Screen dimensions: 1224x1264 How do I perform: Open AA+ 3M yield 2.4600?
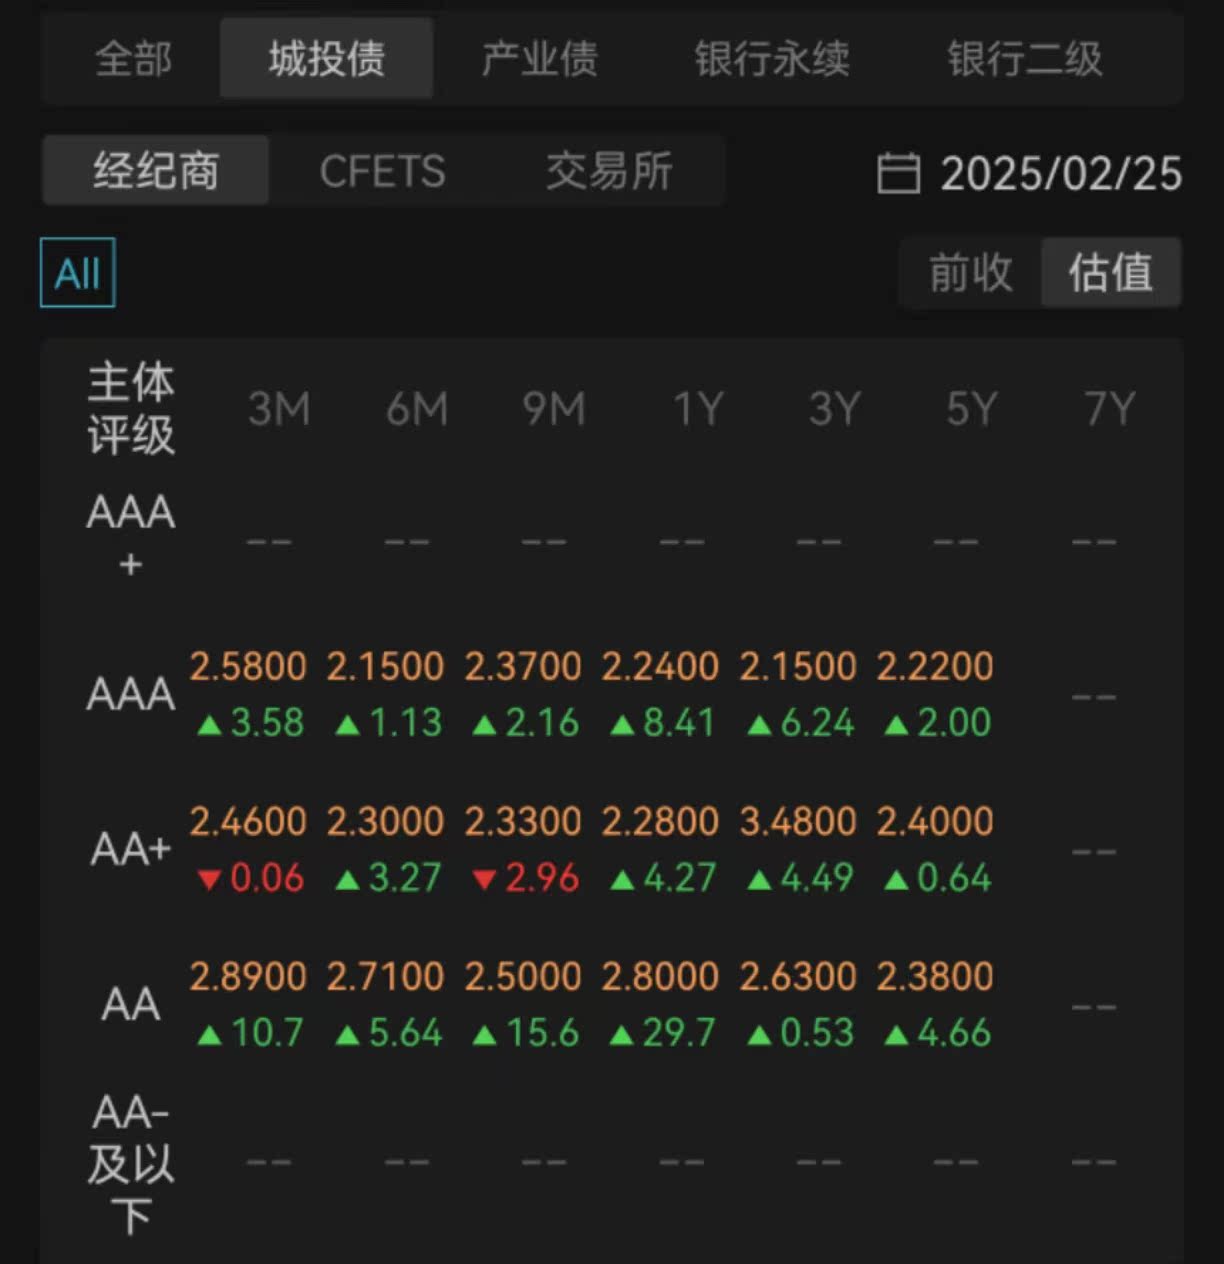(248, 821)
